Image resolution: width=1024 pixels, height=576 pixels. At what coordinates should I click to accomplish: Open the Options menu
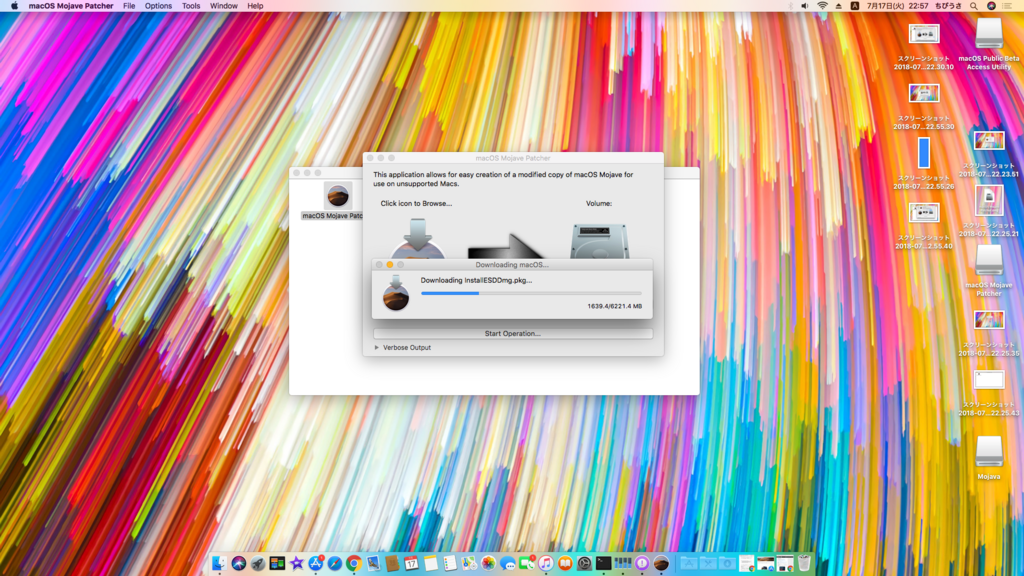pos(158,6)
